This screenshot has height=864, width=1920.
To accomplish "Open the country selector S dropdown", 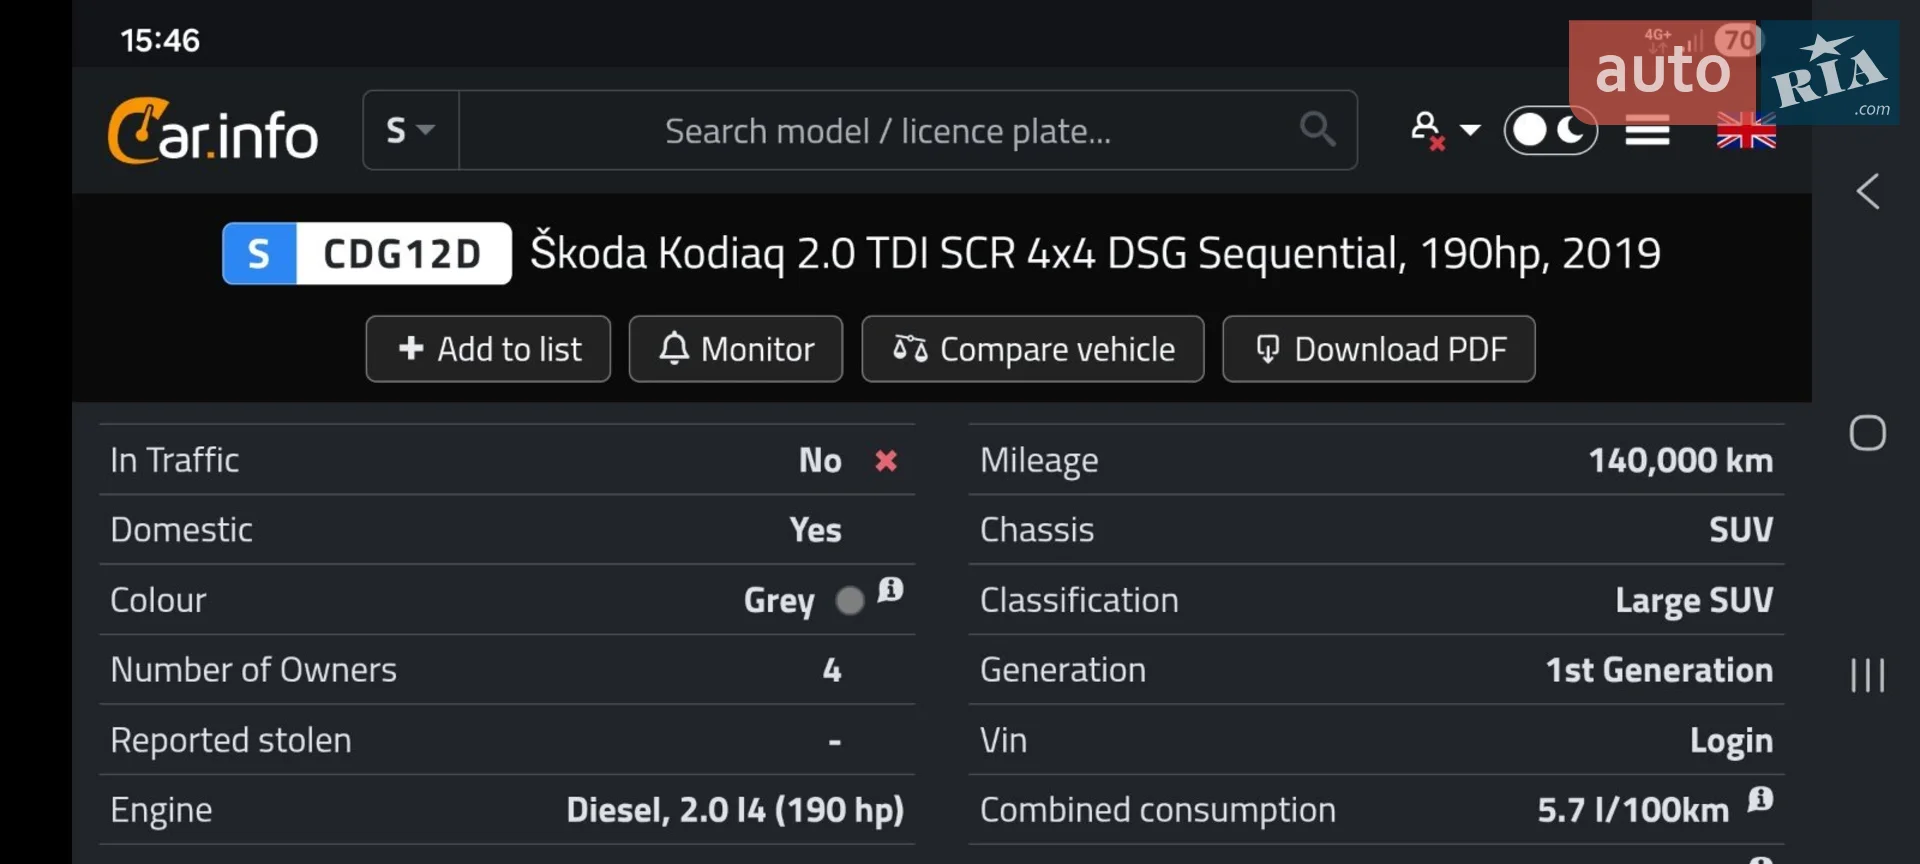I will point(411,130).
